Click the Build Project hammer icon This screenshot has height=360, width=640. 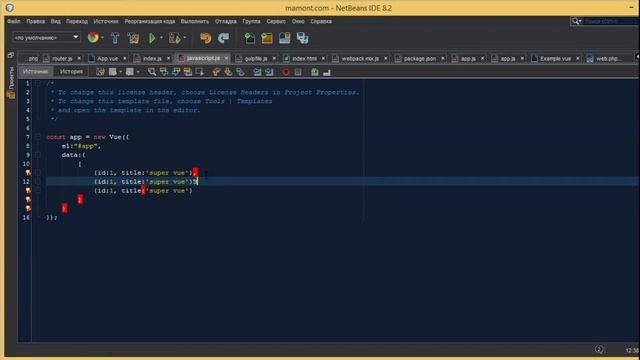click(115, 38)
